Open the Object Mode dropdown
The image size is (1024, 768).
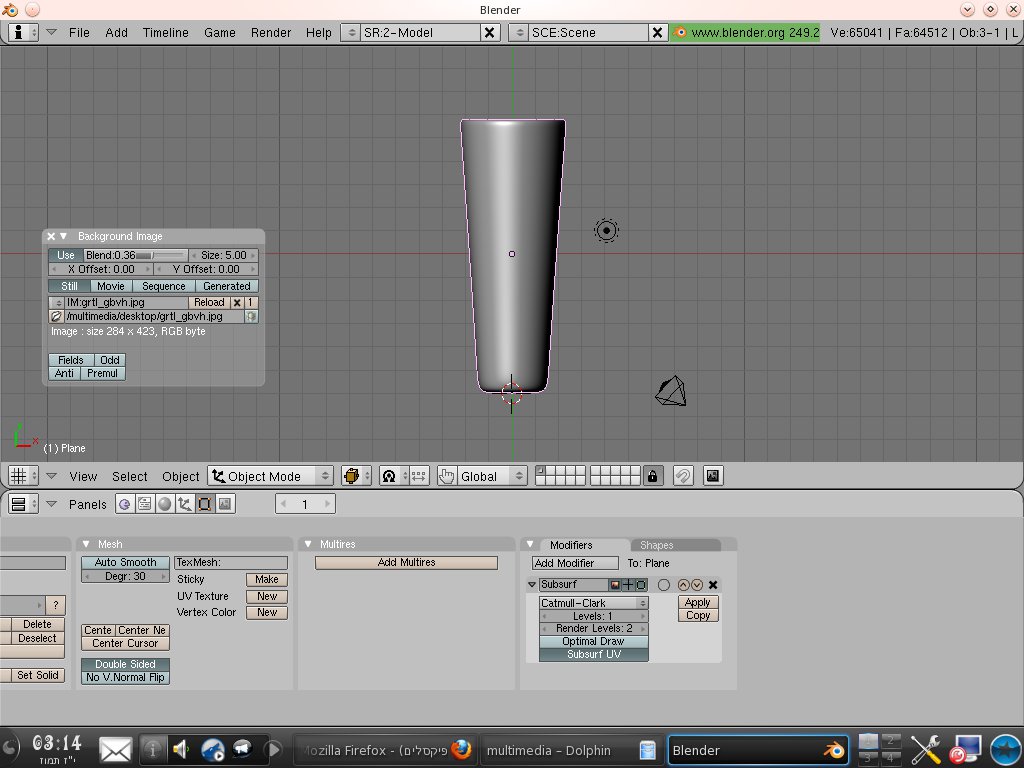[270, 476]
